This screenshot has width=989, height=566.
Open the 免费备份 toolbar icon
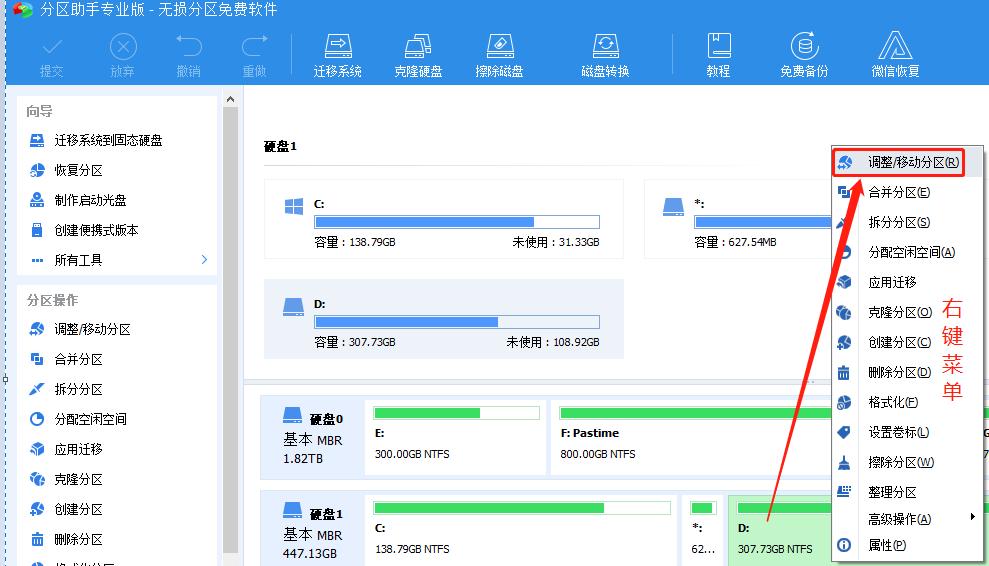[804, 56]
